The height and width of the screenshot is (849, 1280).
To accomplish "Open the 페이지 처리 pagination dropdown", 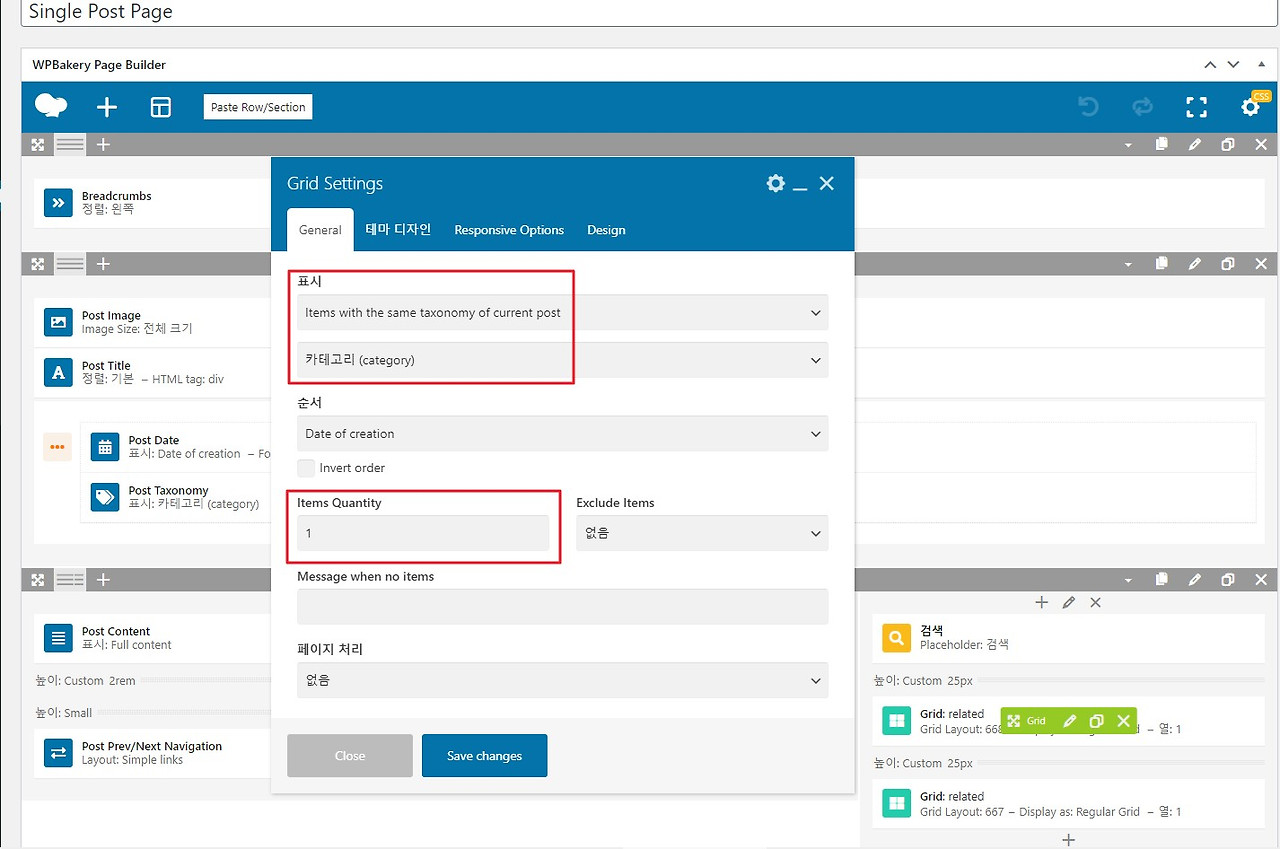I will pyautogui.click(x=562, y=680).
